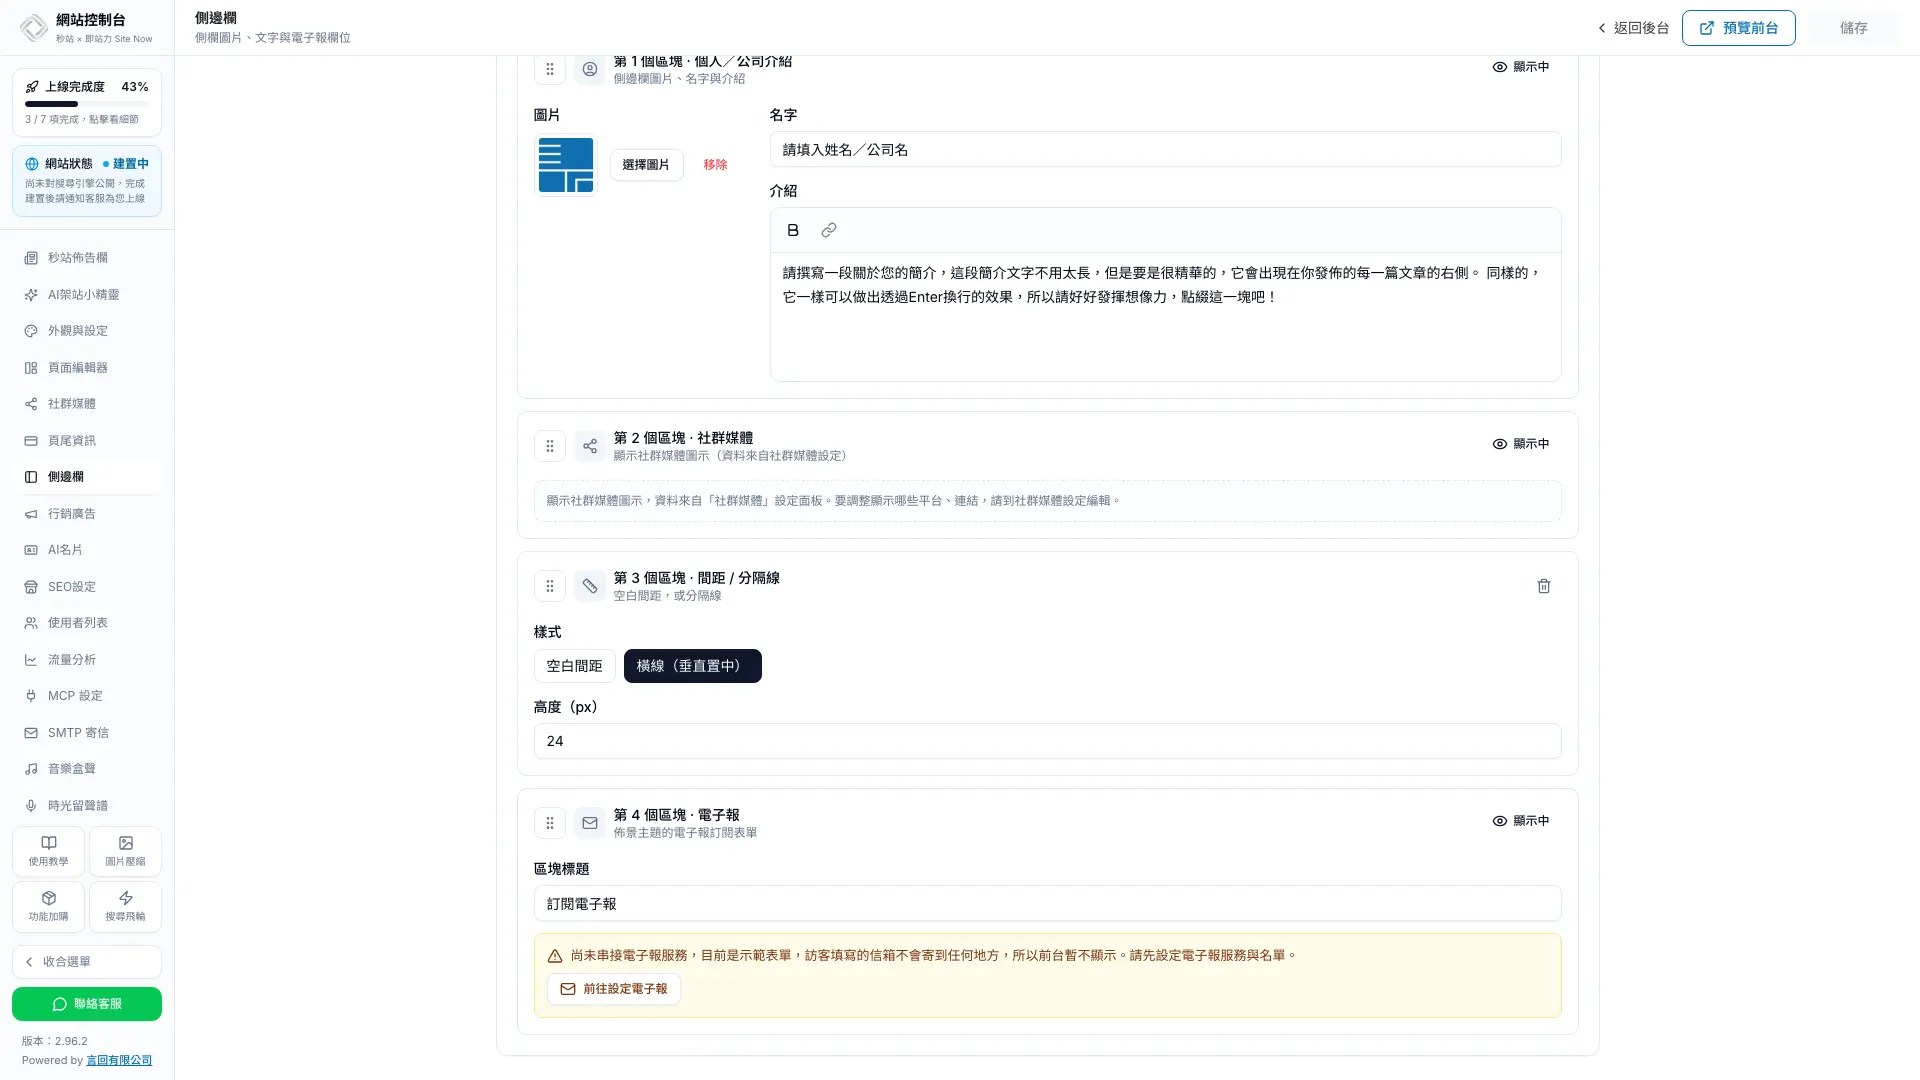Open 使用教學 book icon tile
This screenshot has height=1080, width=1920.
48,851
